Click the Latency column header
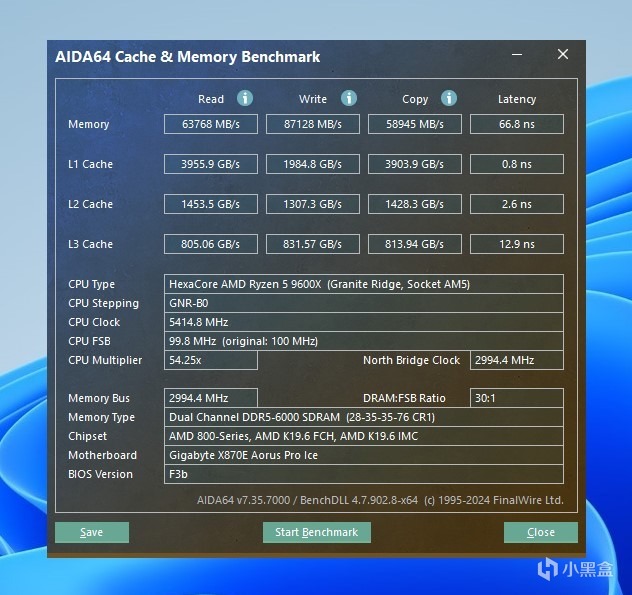The image size is (632, 595). point(517,99)
